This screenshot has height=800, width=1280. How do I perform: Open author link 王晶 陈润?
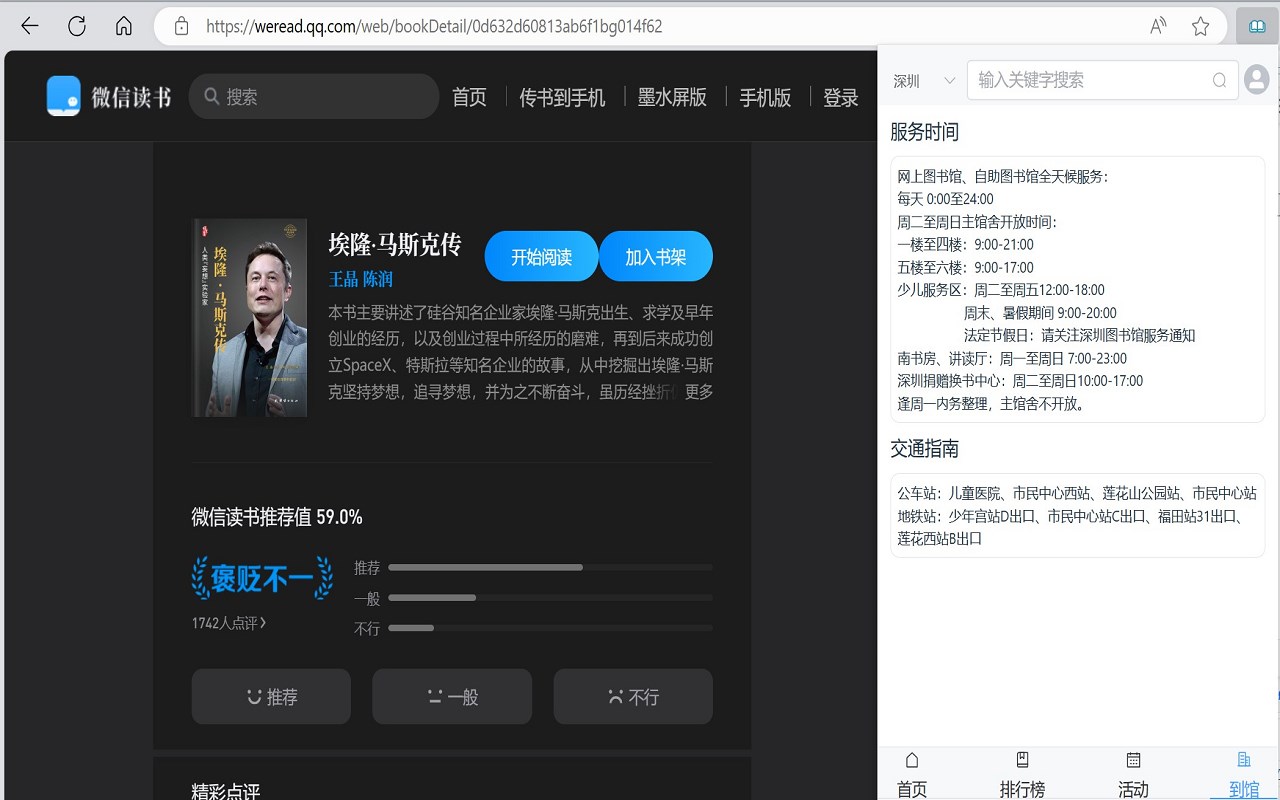[361, 279]
